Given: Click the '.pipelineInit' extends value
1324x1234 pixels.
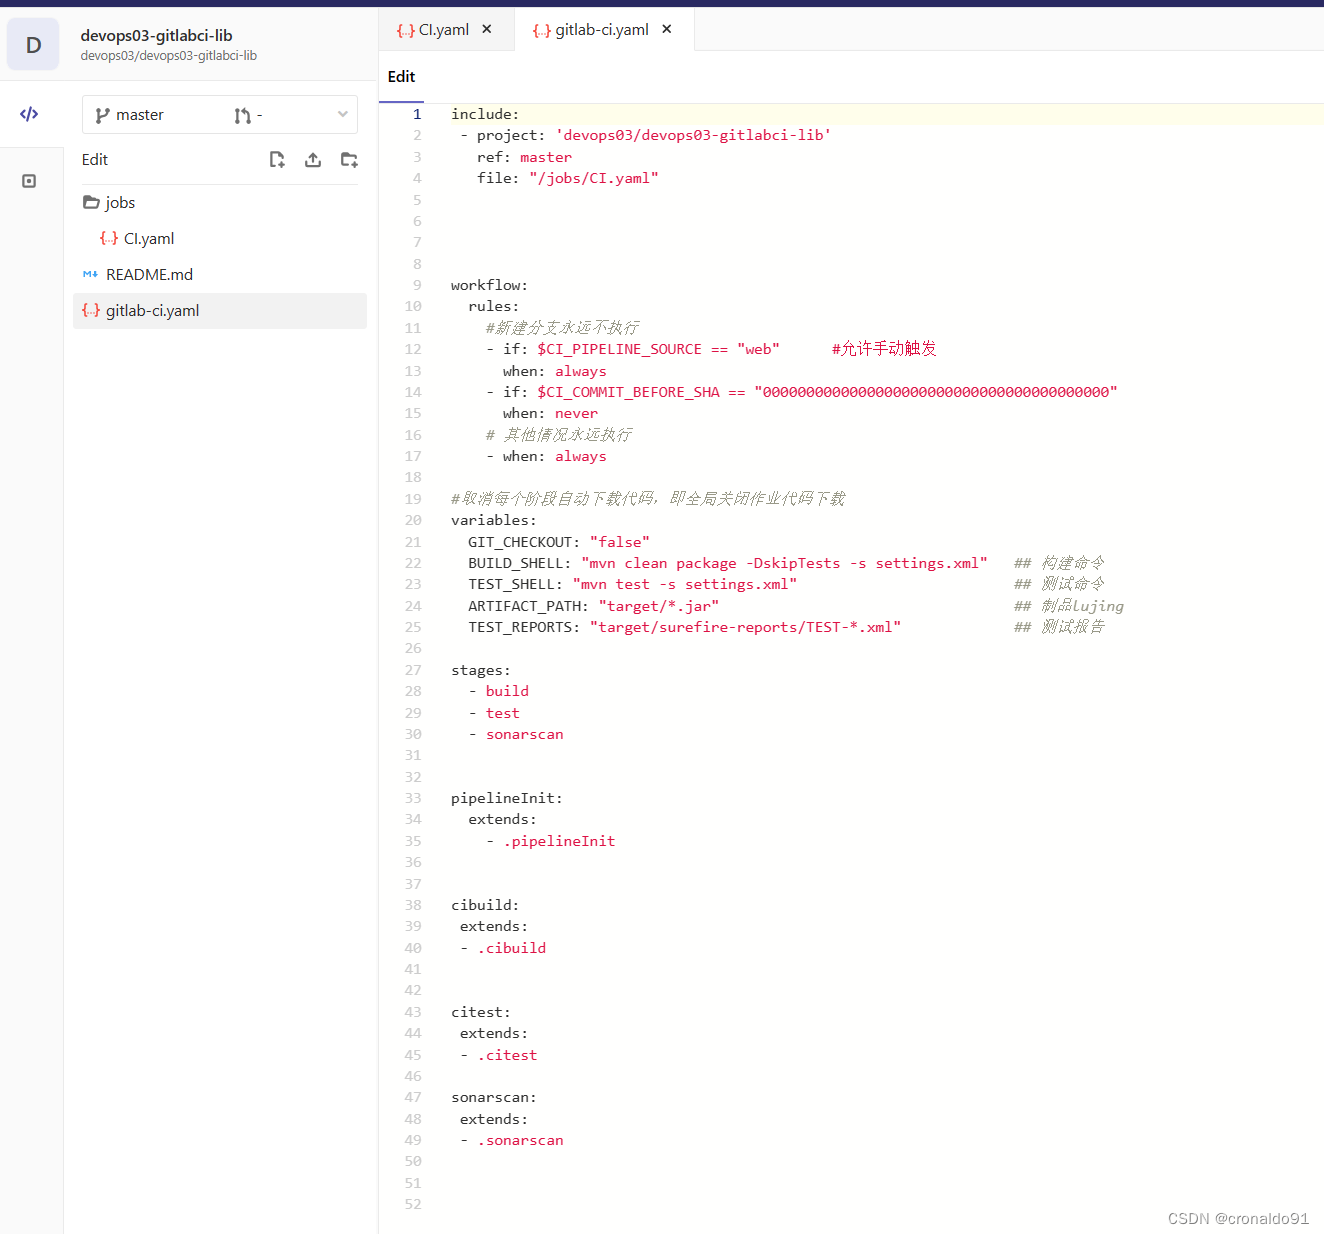Looking at the screenshot, I should pos(559,841).
